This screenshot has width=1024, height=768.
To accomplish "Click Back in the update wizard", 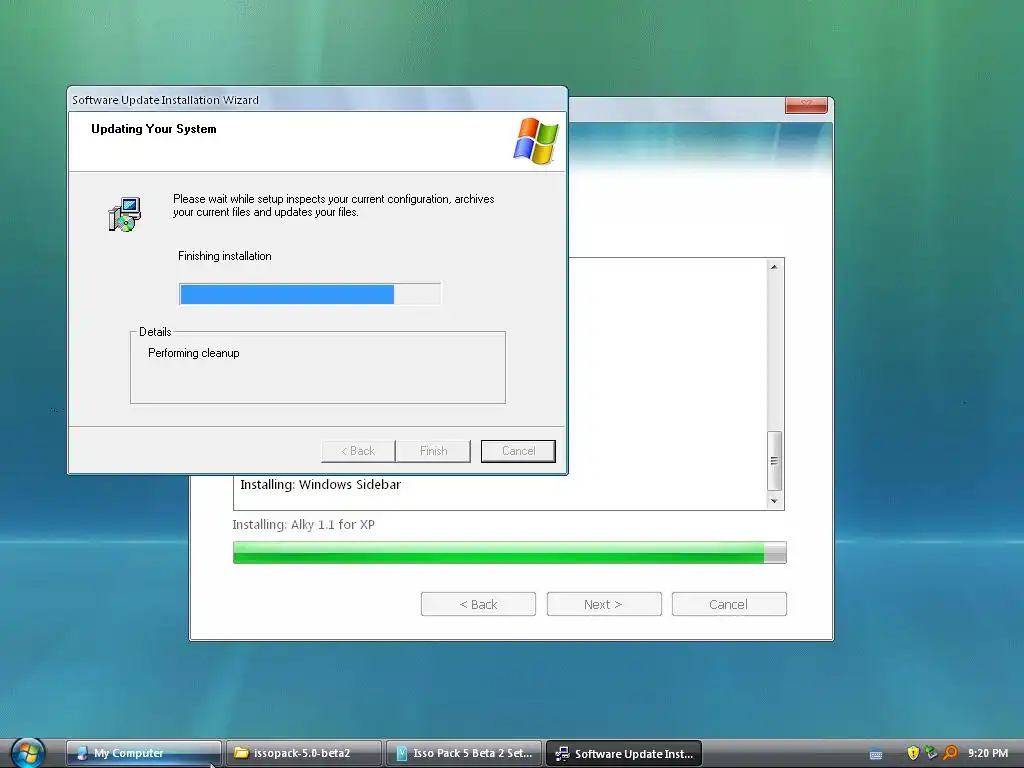I will 358,451.
